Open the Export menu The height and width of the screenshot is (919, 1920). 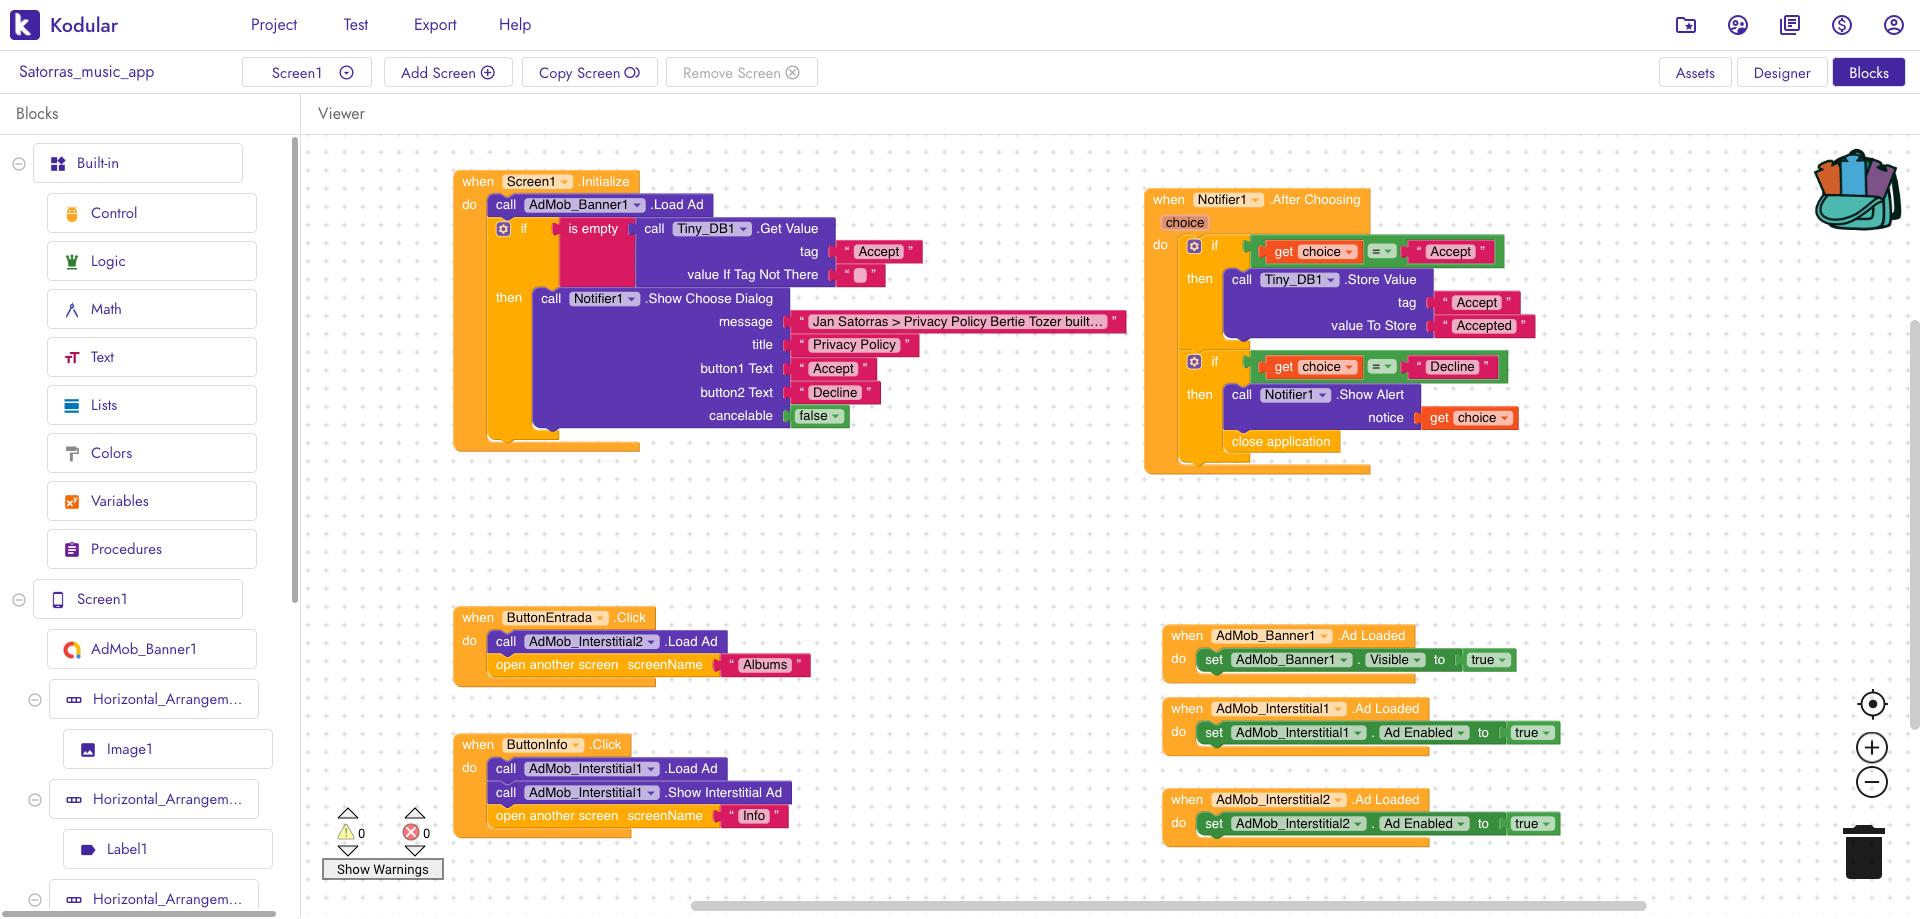coord(435,25)
